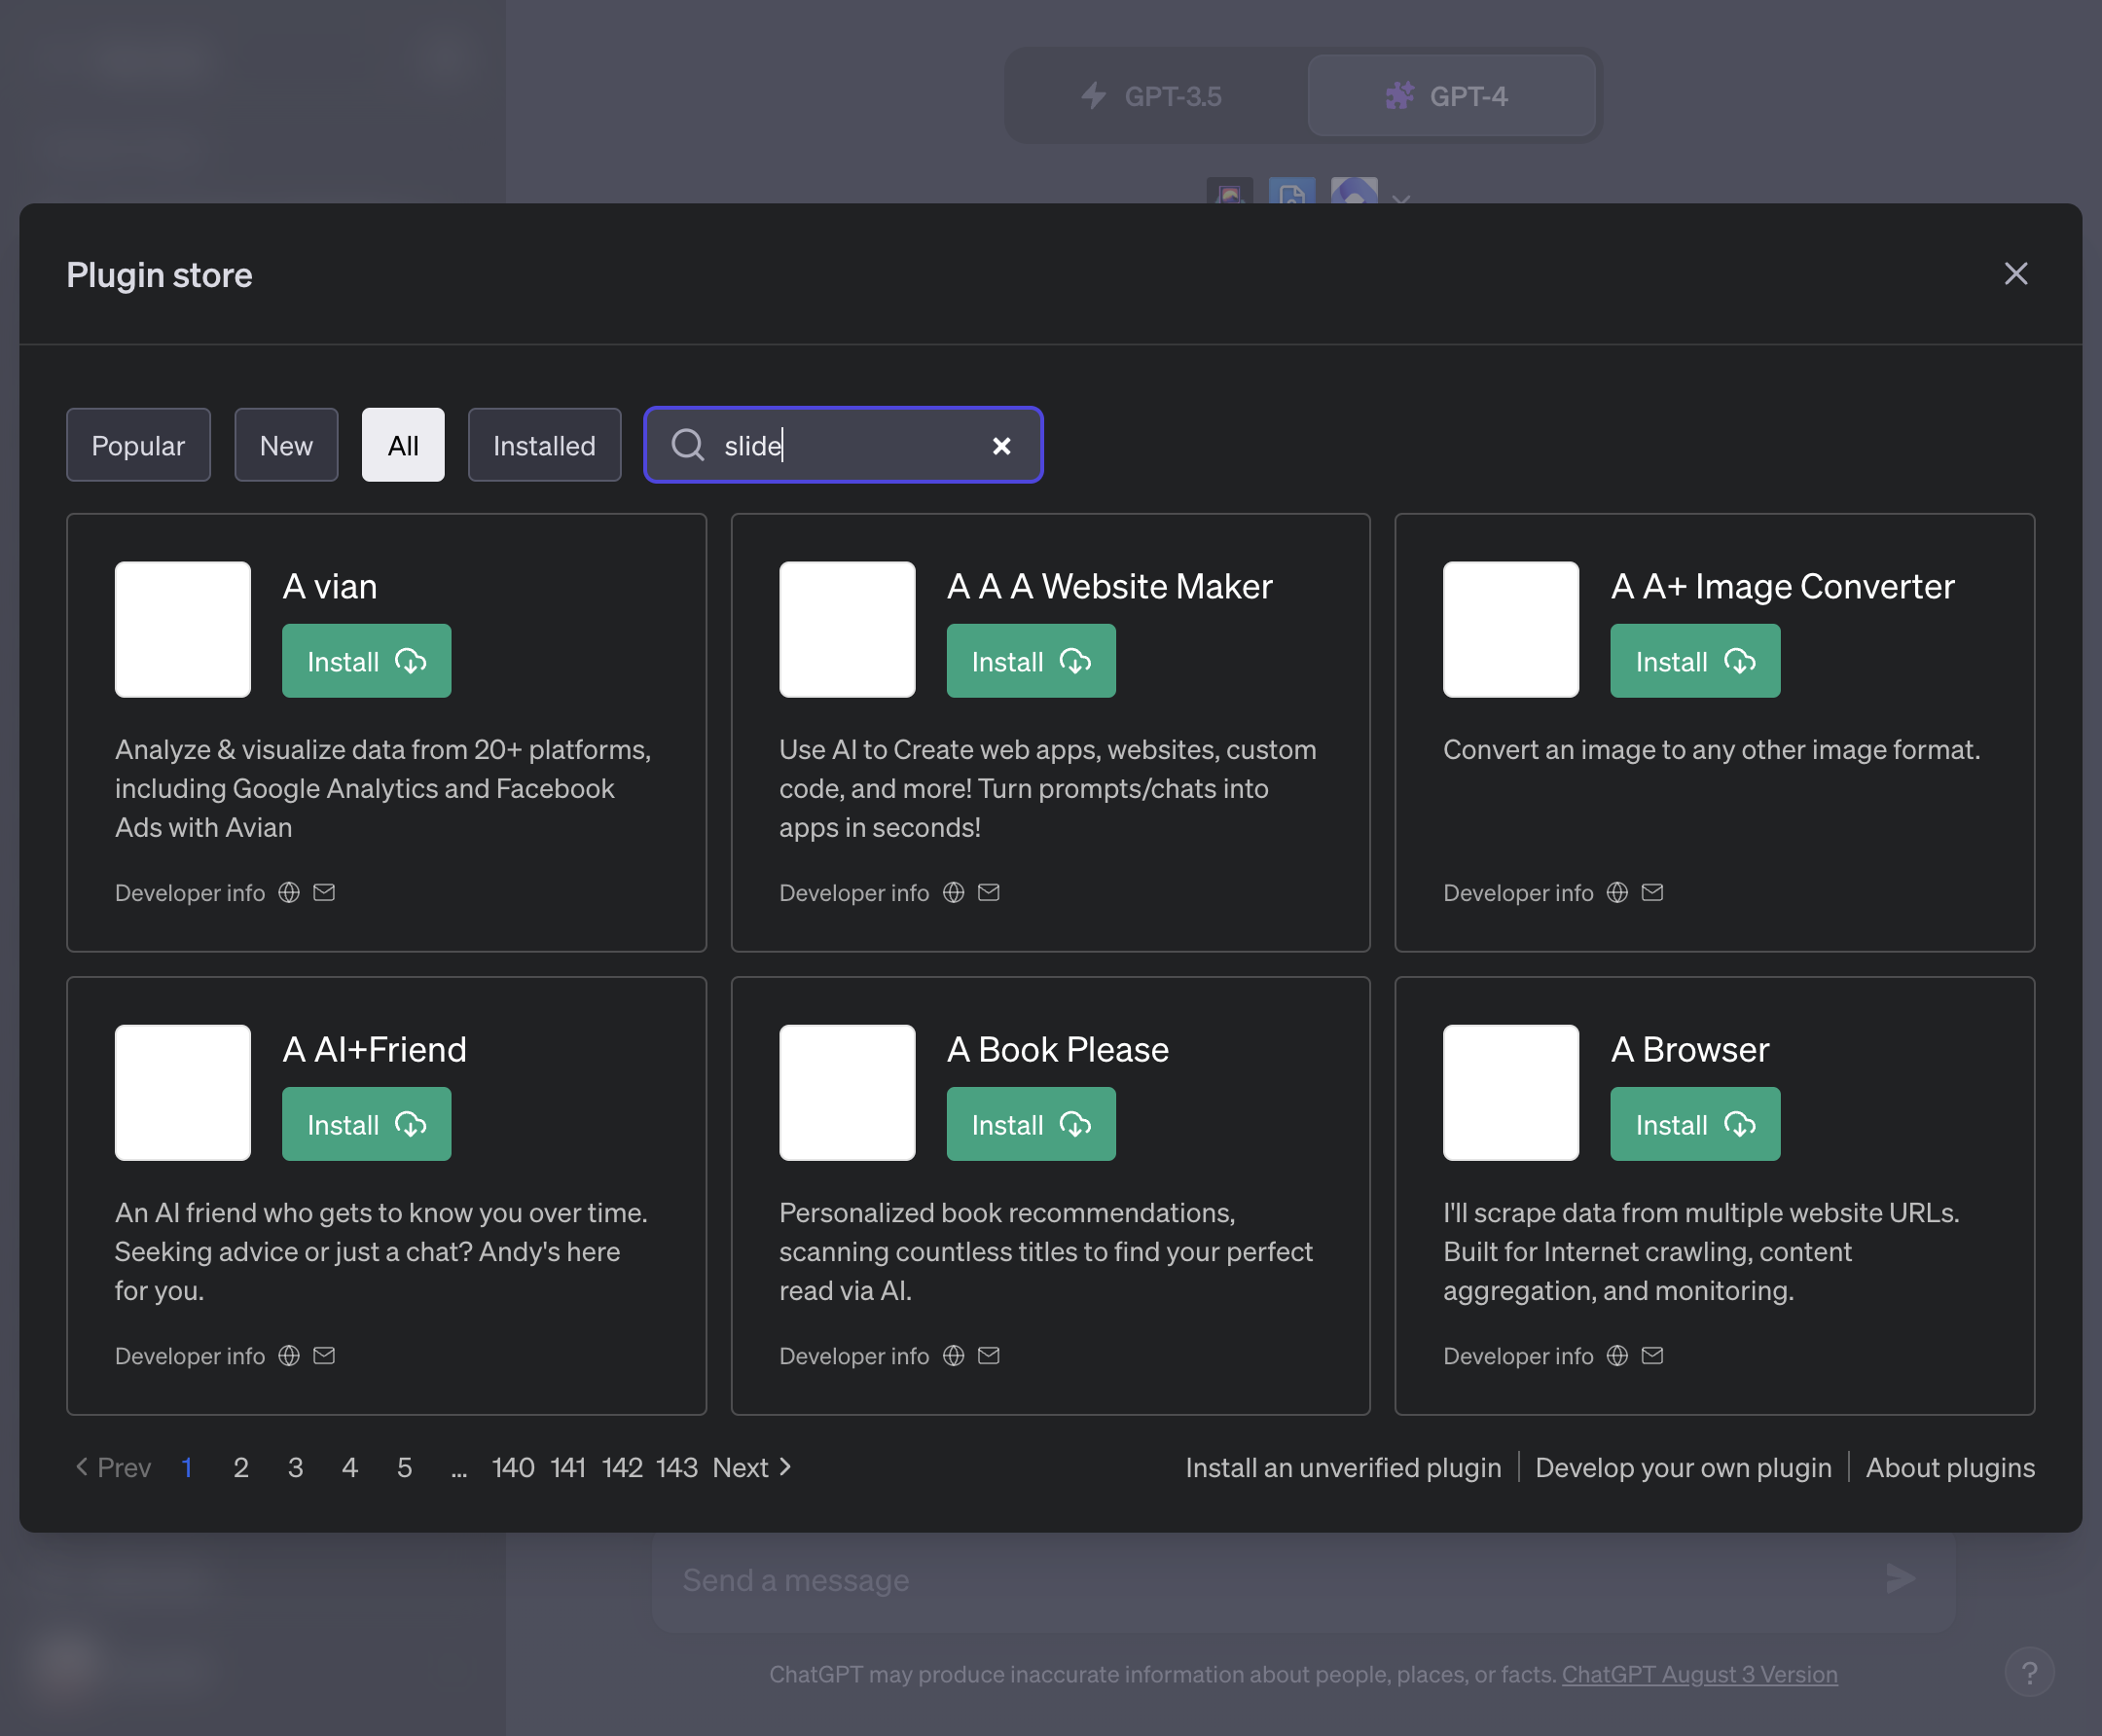
Task: Install the A Book Please plugin
Action: pyautogui.click(x=1031, y=1124)
